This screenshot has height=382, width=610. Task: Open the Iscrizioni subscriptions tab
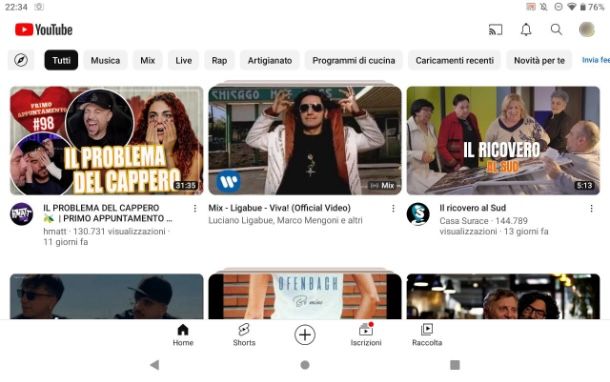coord(366,335)
